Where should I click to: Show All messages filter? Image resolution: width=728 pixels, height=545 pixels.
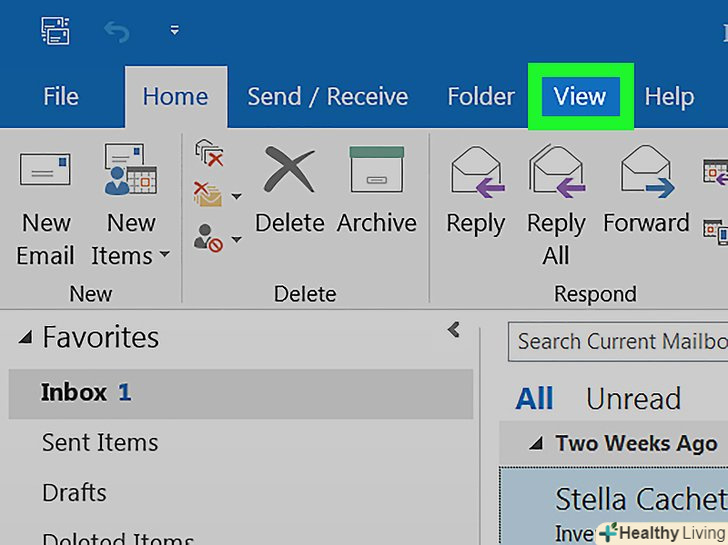[534, 398]
